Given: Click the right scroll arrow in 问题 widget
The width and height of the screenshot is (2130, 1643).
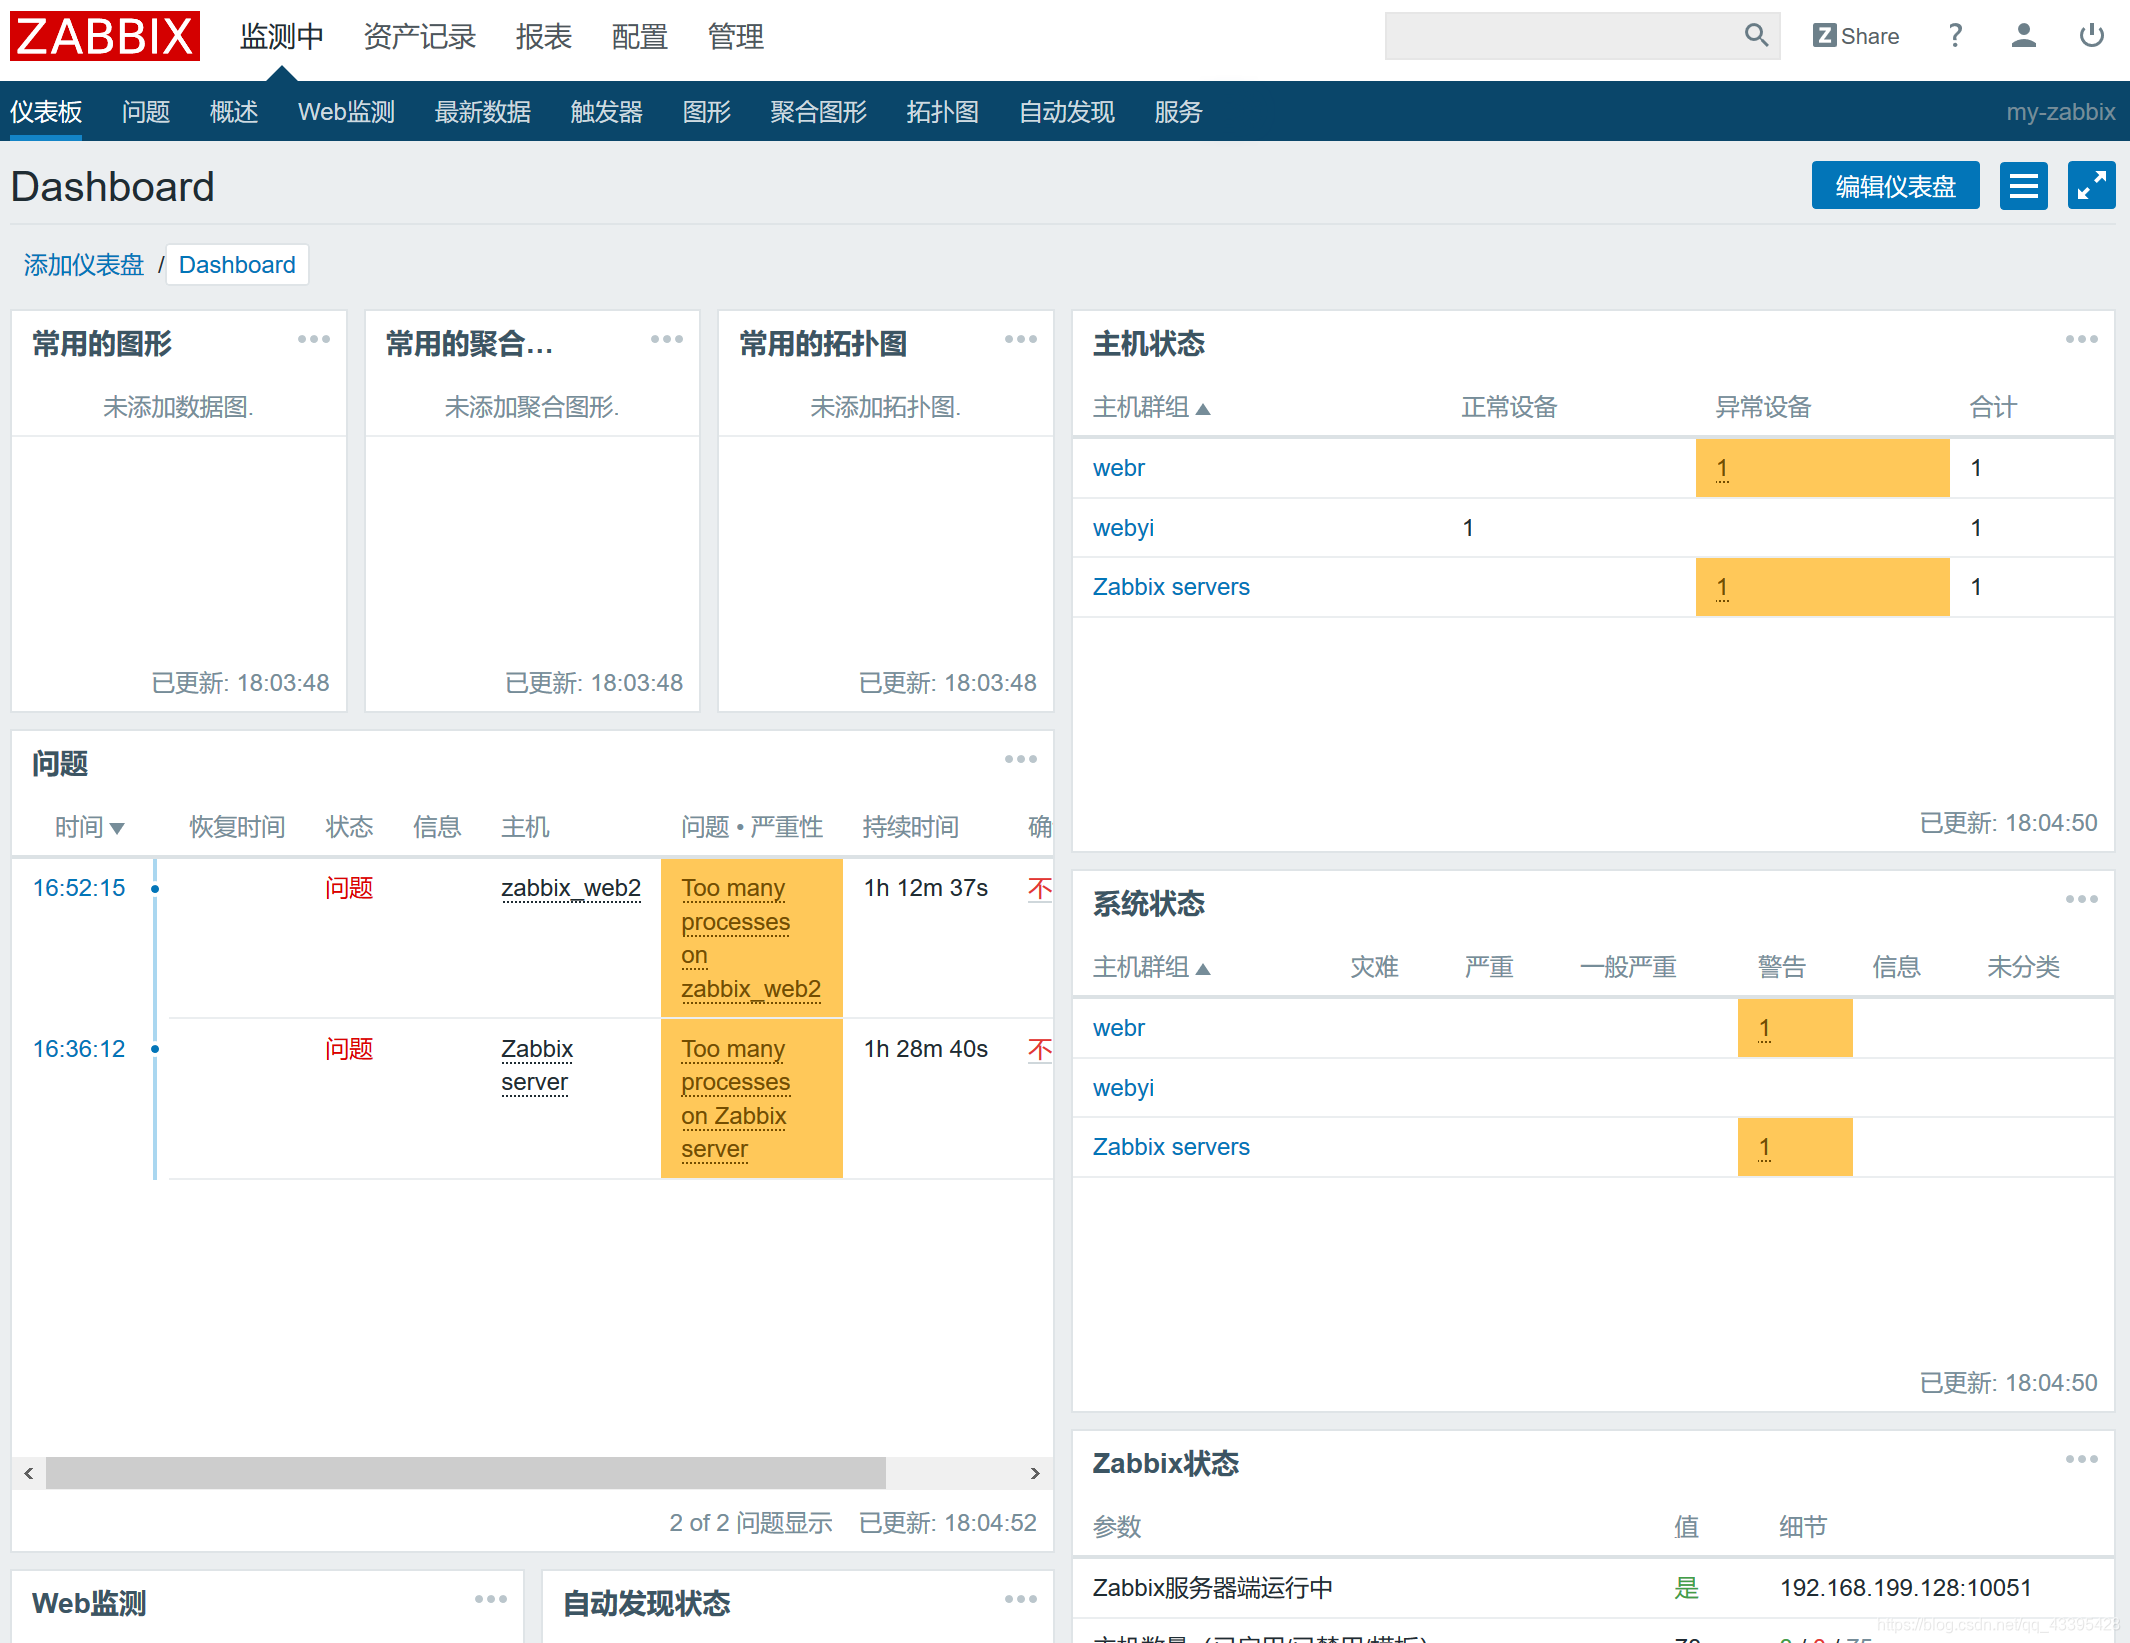Looking at the screenshot, I should click(1035, 1473).
